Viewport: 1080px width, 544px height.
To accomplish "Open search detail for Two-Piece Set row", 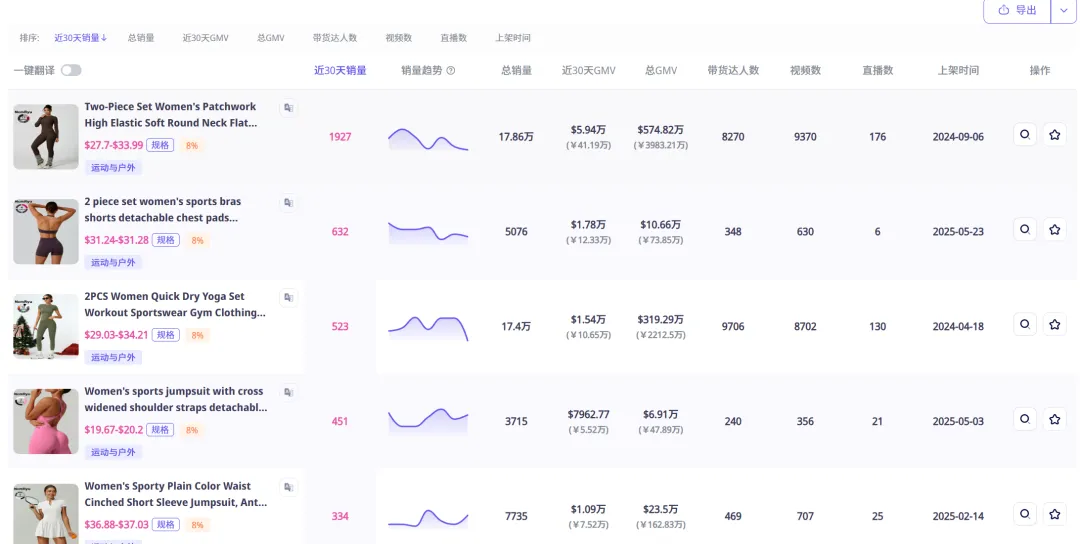I will pos(1025,135).
